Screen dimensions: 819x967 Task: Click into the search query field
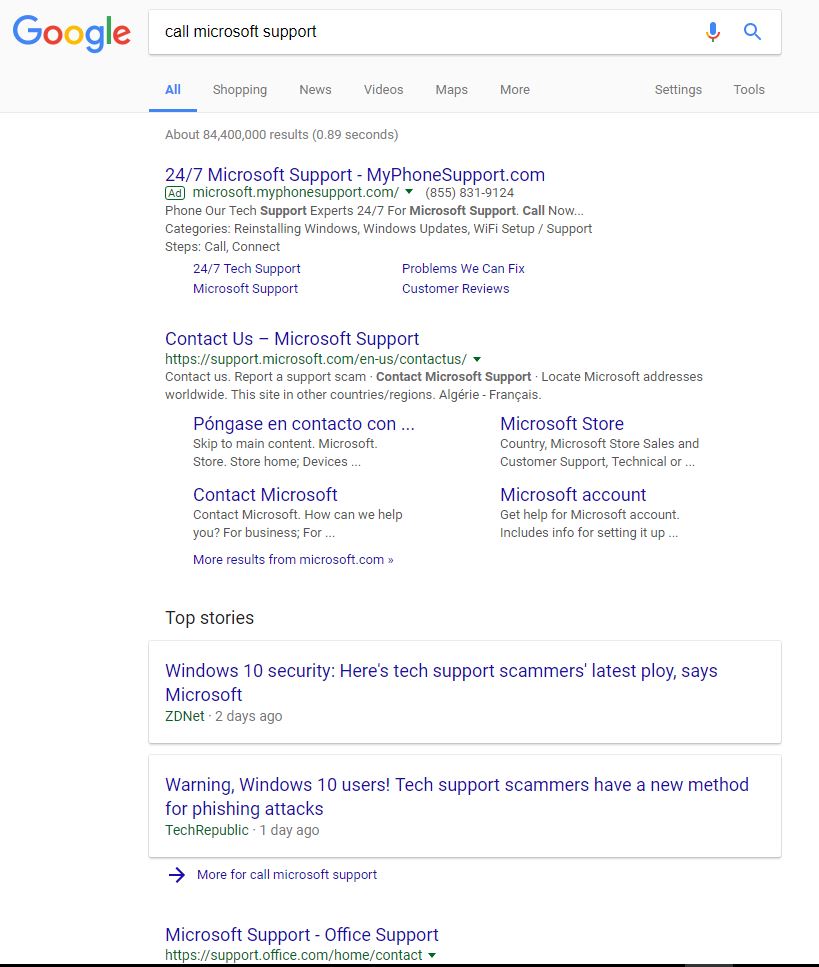click(426, 32)
